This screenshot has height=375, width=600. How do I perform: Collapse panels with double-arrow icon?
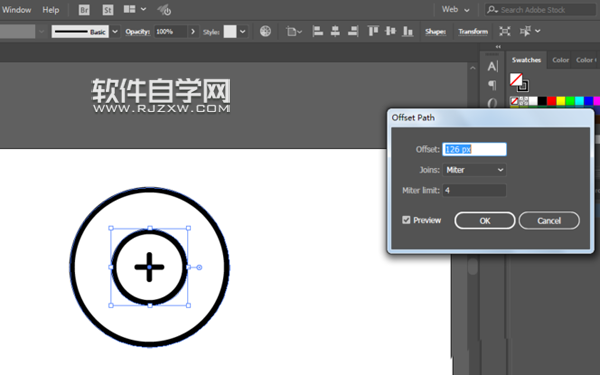[498, 47]
